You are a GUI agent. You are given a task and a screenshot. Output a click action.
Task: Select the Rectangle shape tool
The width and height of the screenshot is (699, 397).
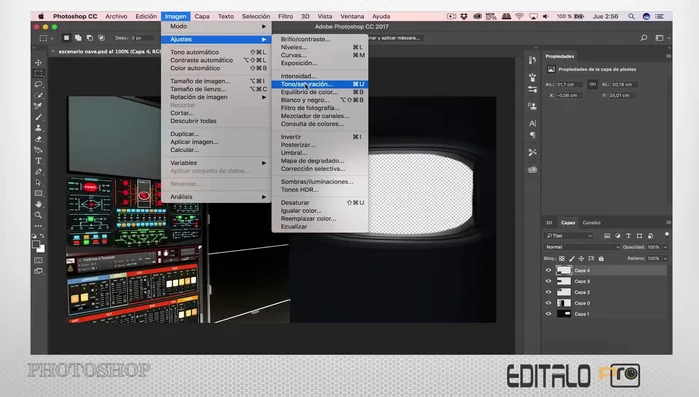coord(38,193)
